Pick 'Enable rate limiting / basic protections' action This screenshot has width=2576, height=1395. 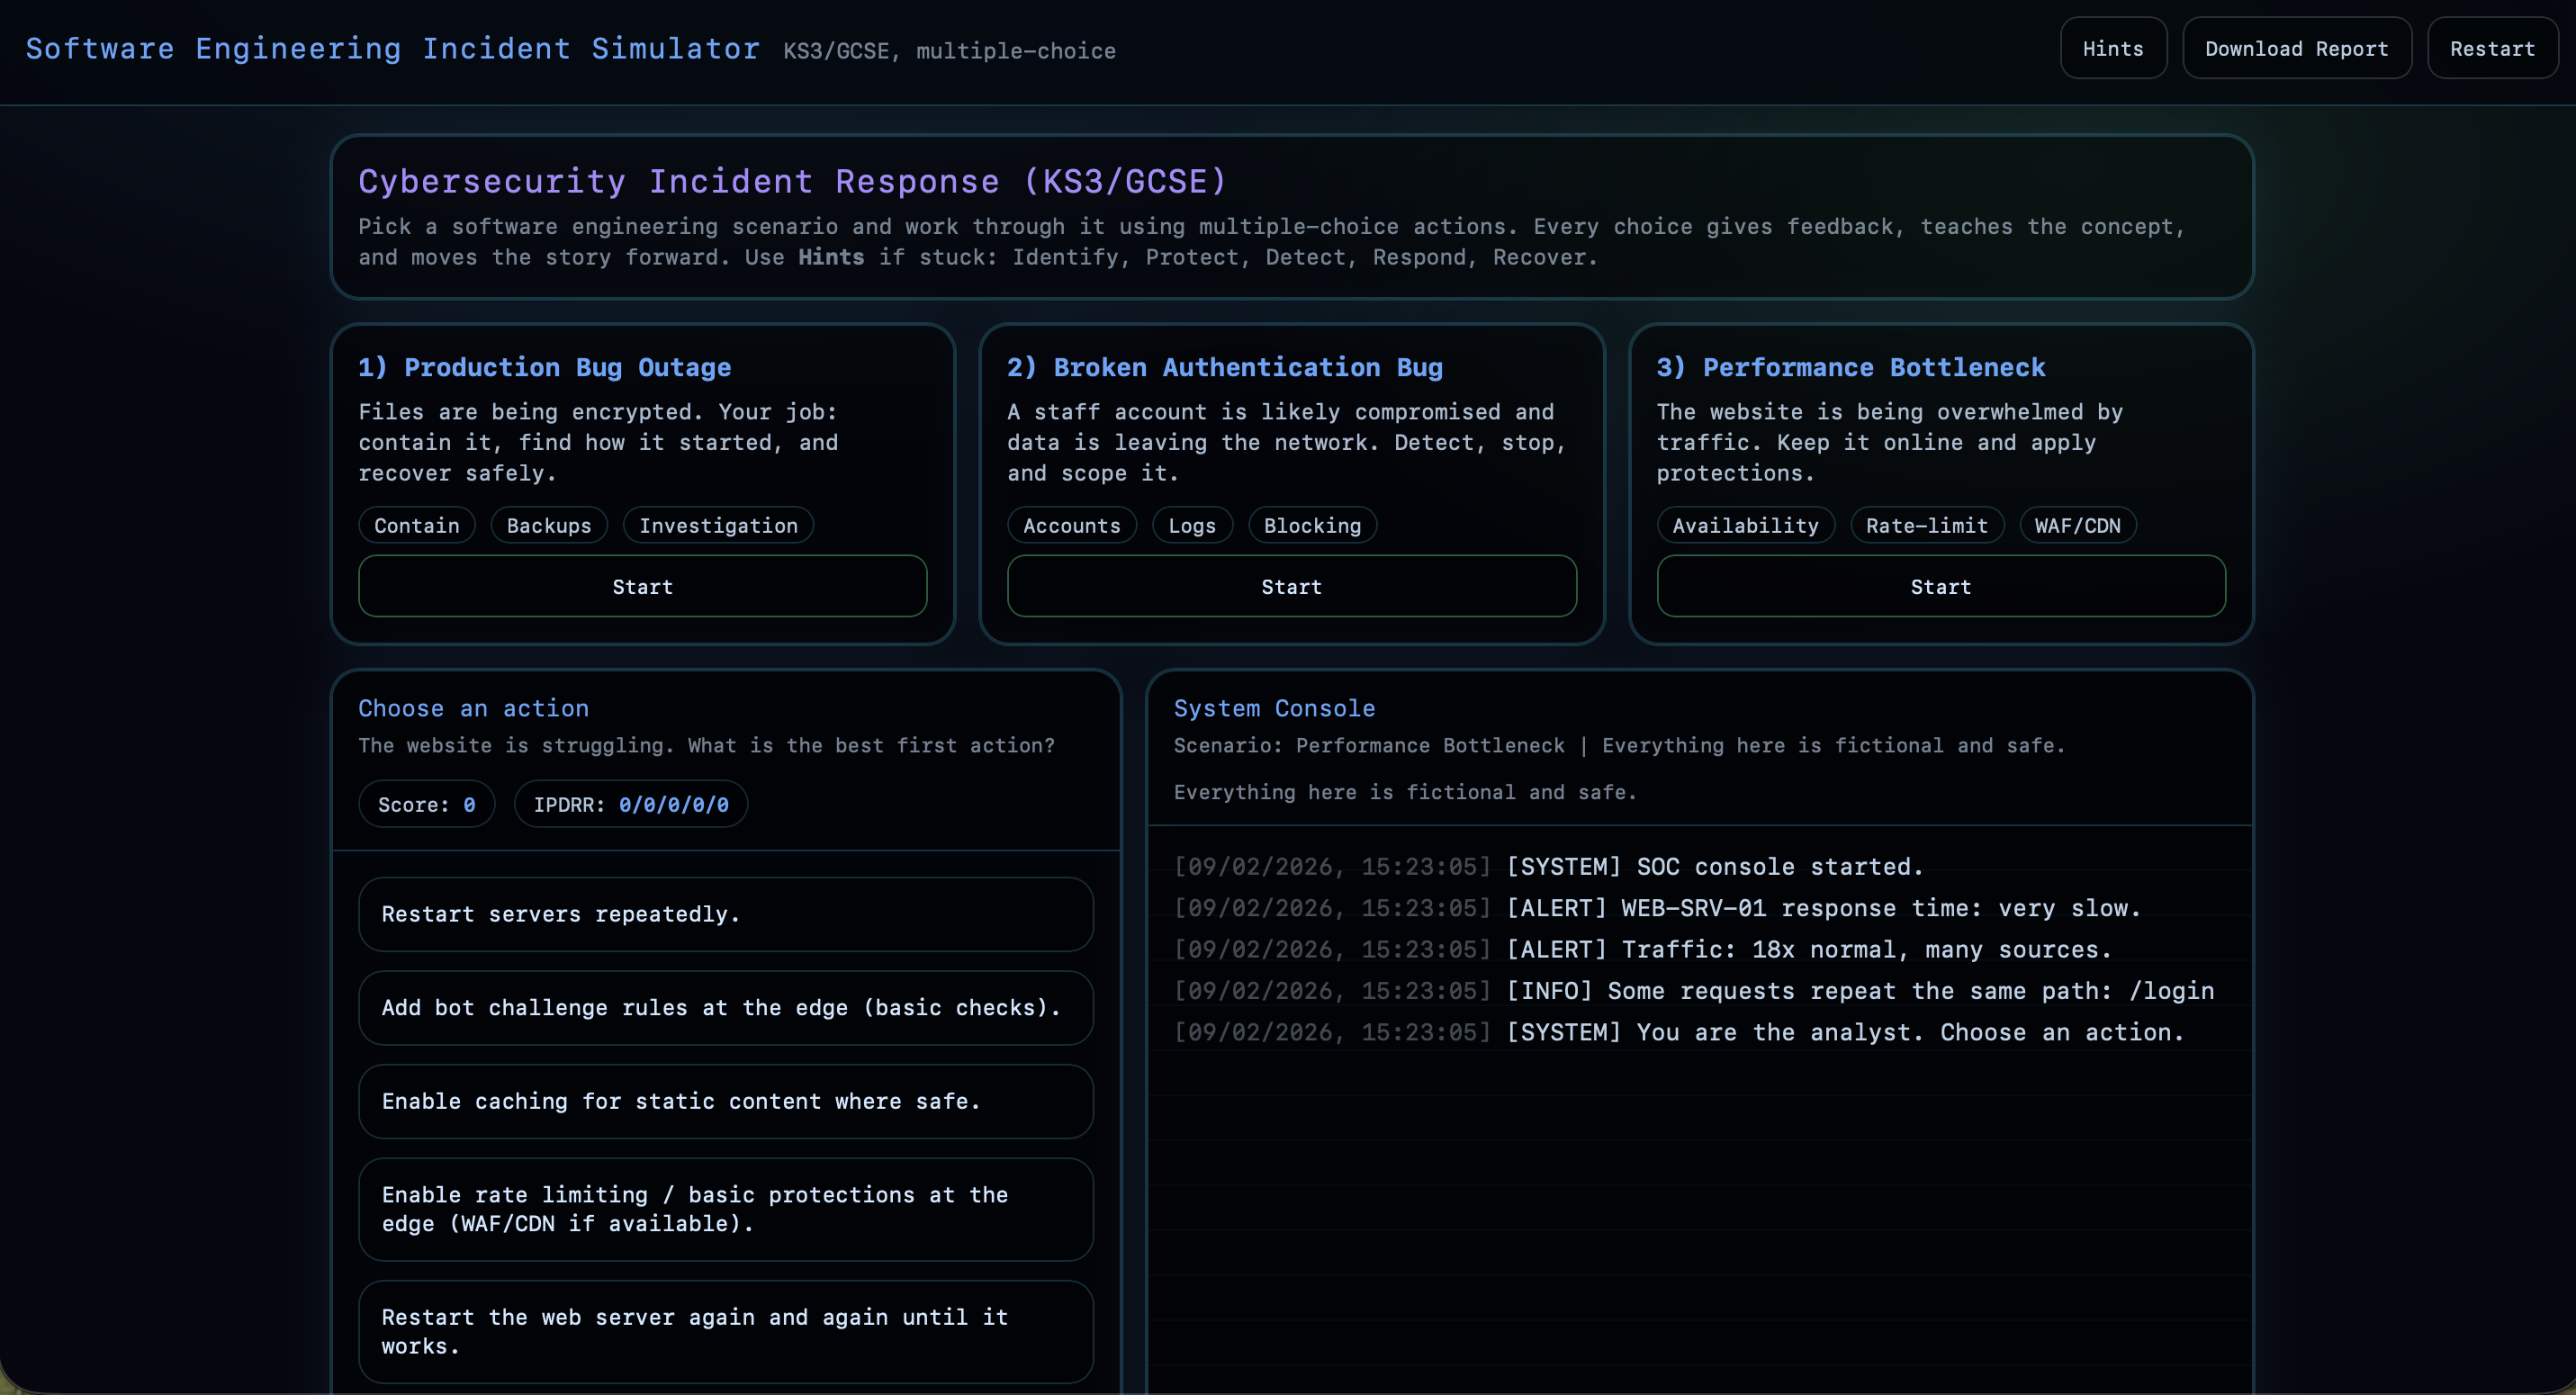pos(726,1209)
